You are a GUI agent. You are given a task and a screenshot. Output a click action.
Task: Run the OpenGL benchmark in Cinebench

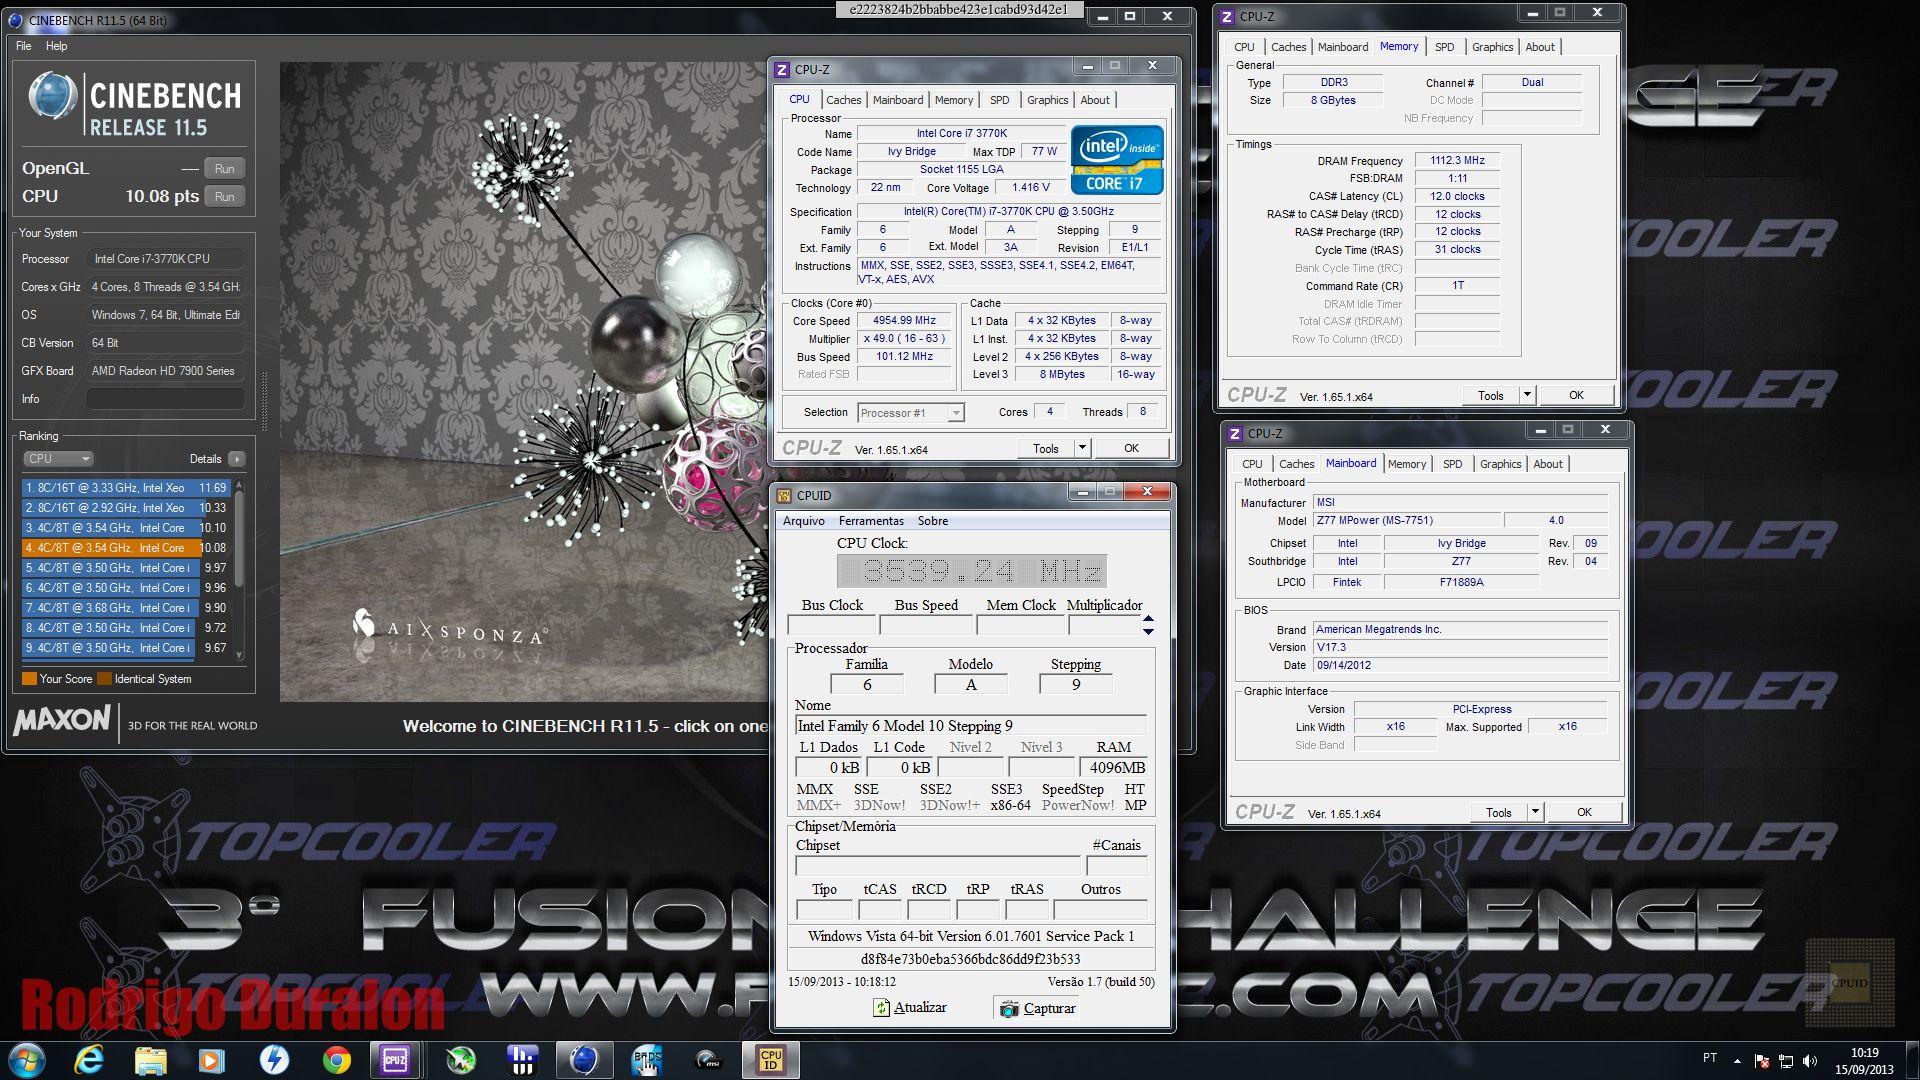tap(225, 169)
